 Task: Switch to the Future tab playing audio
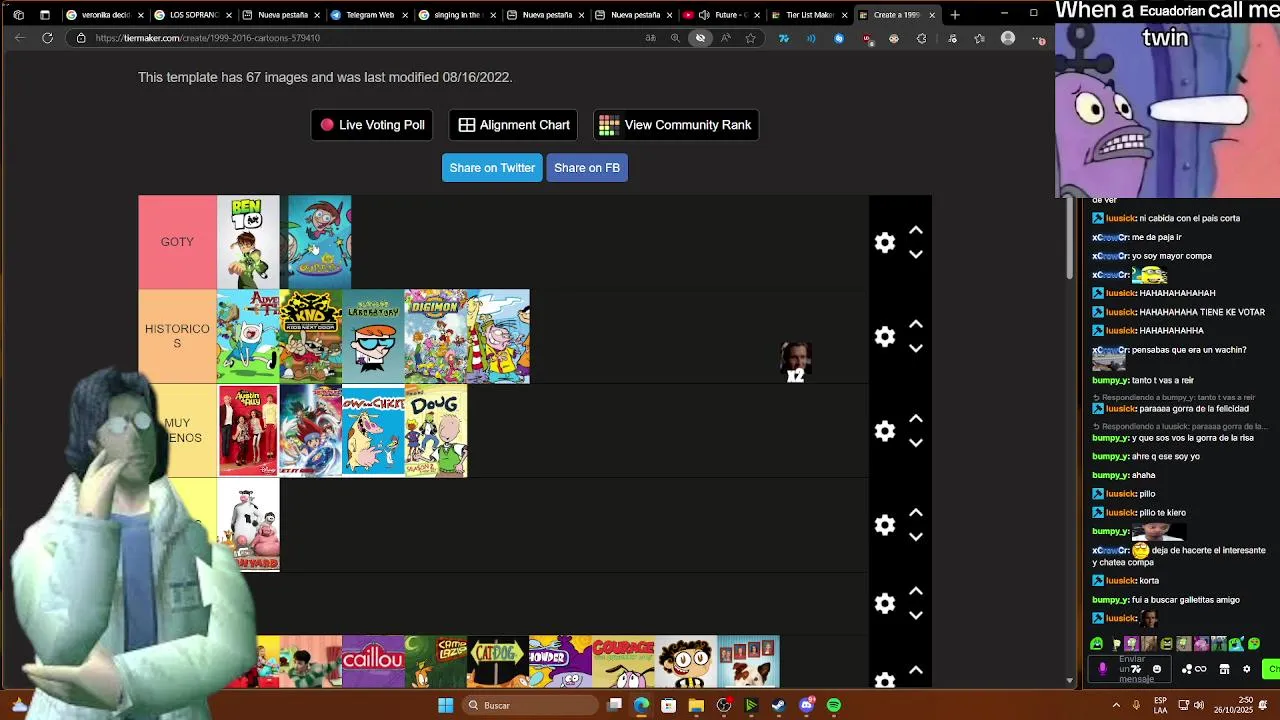[722, 15]
